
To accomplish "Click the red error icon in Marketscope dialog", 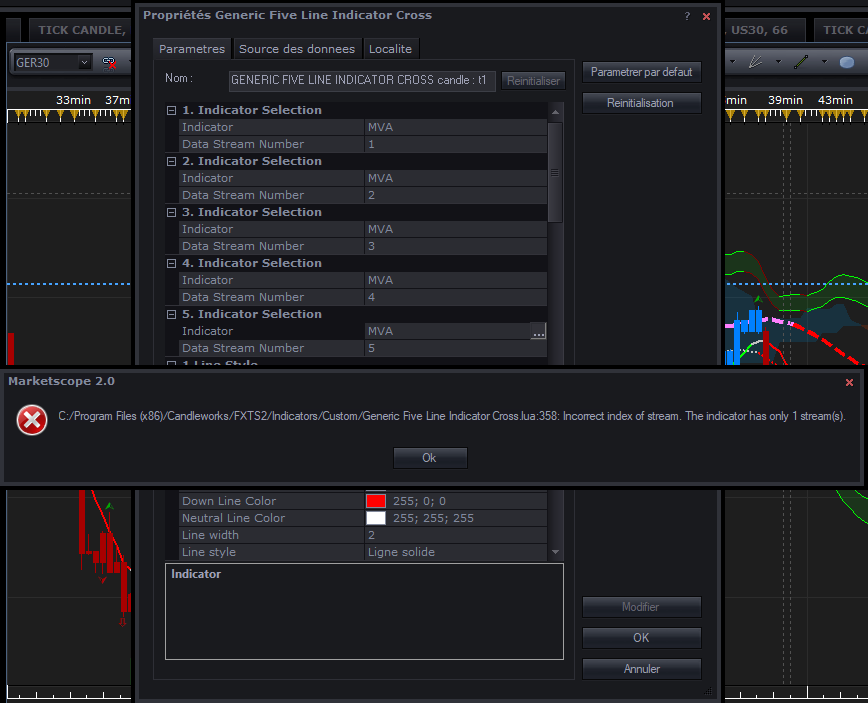I will (x=32, y=420).
